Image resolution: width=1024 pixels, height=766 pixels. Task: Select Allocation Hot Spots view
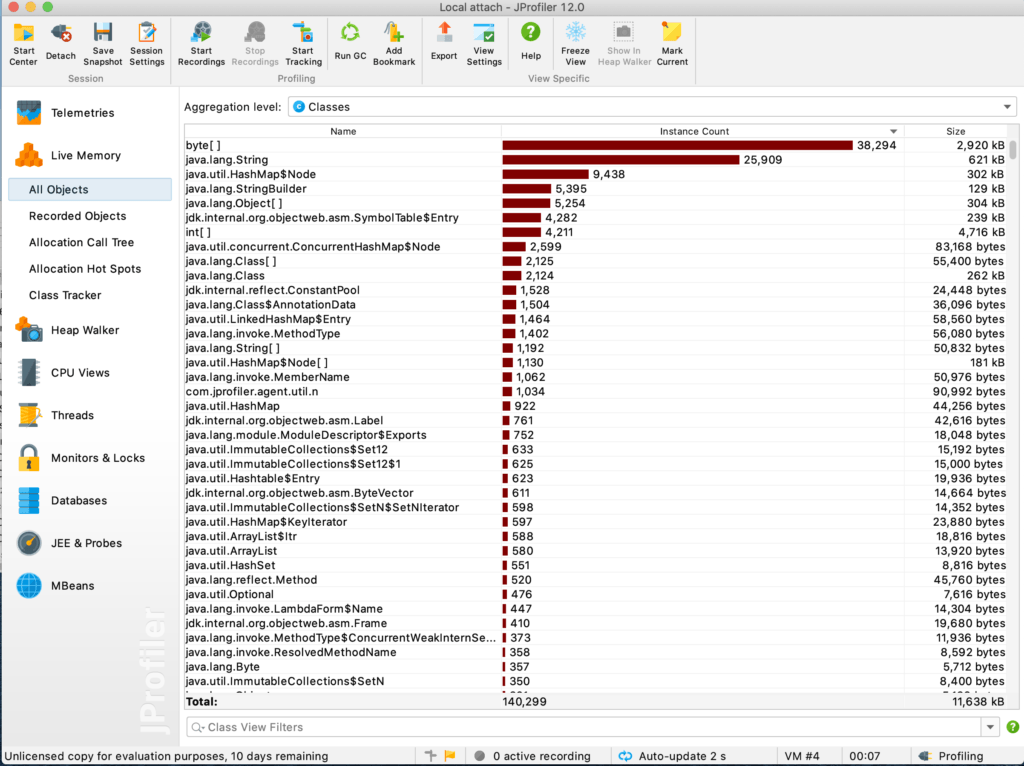(x=84, y=269)
